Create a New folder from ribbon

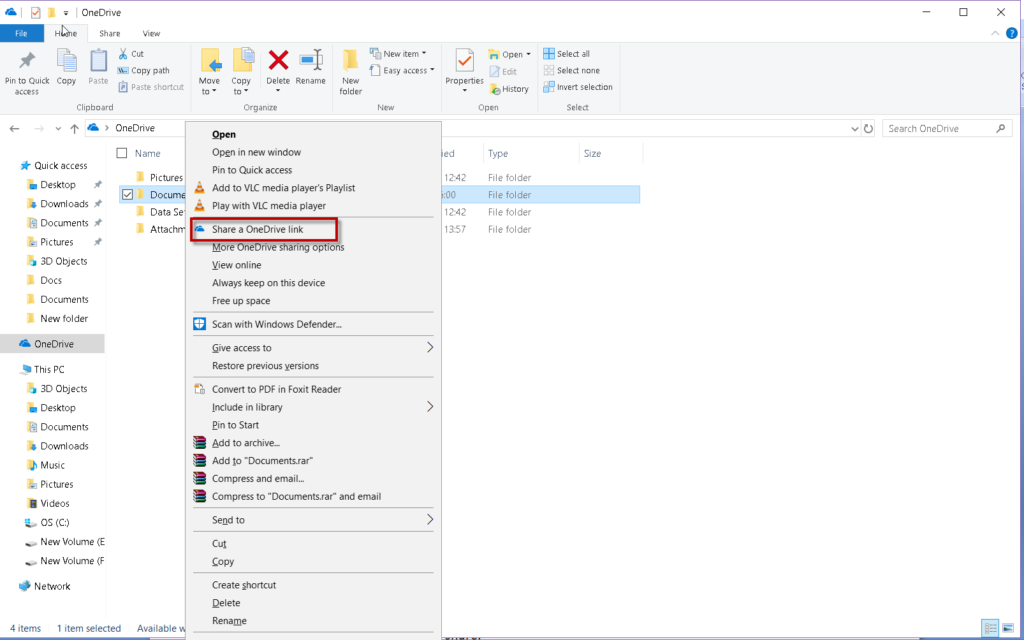pyautogui.click(x=351, y=72)
